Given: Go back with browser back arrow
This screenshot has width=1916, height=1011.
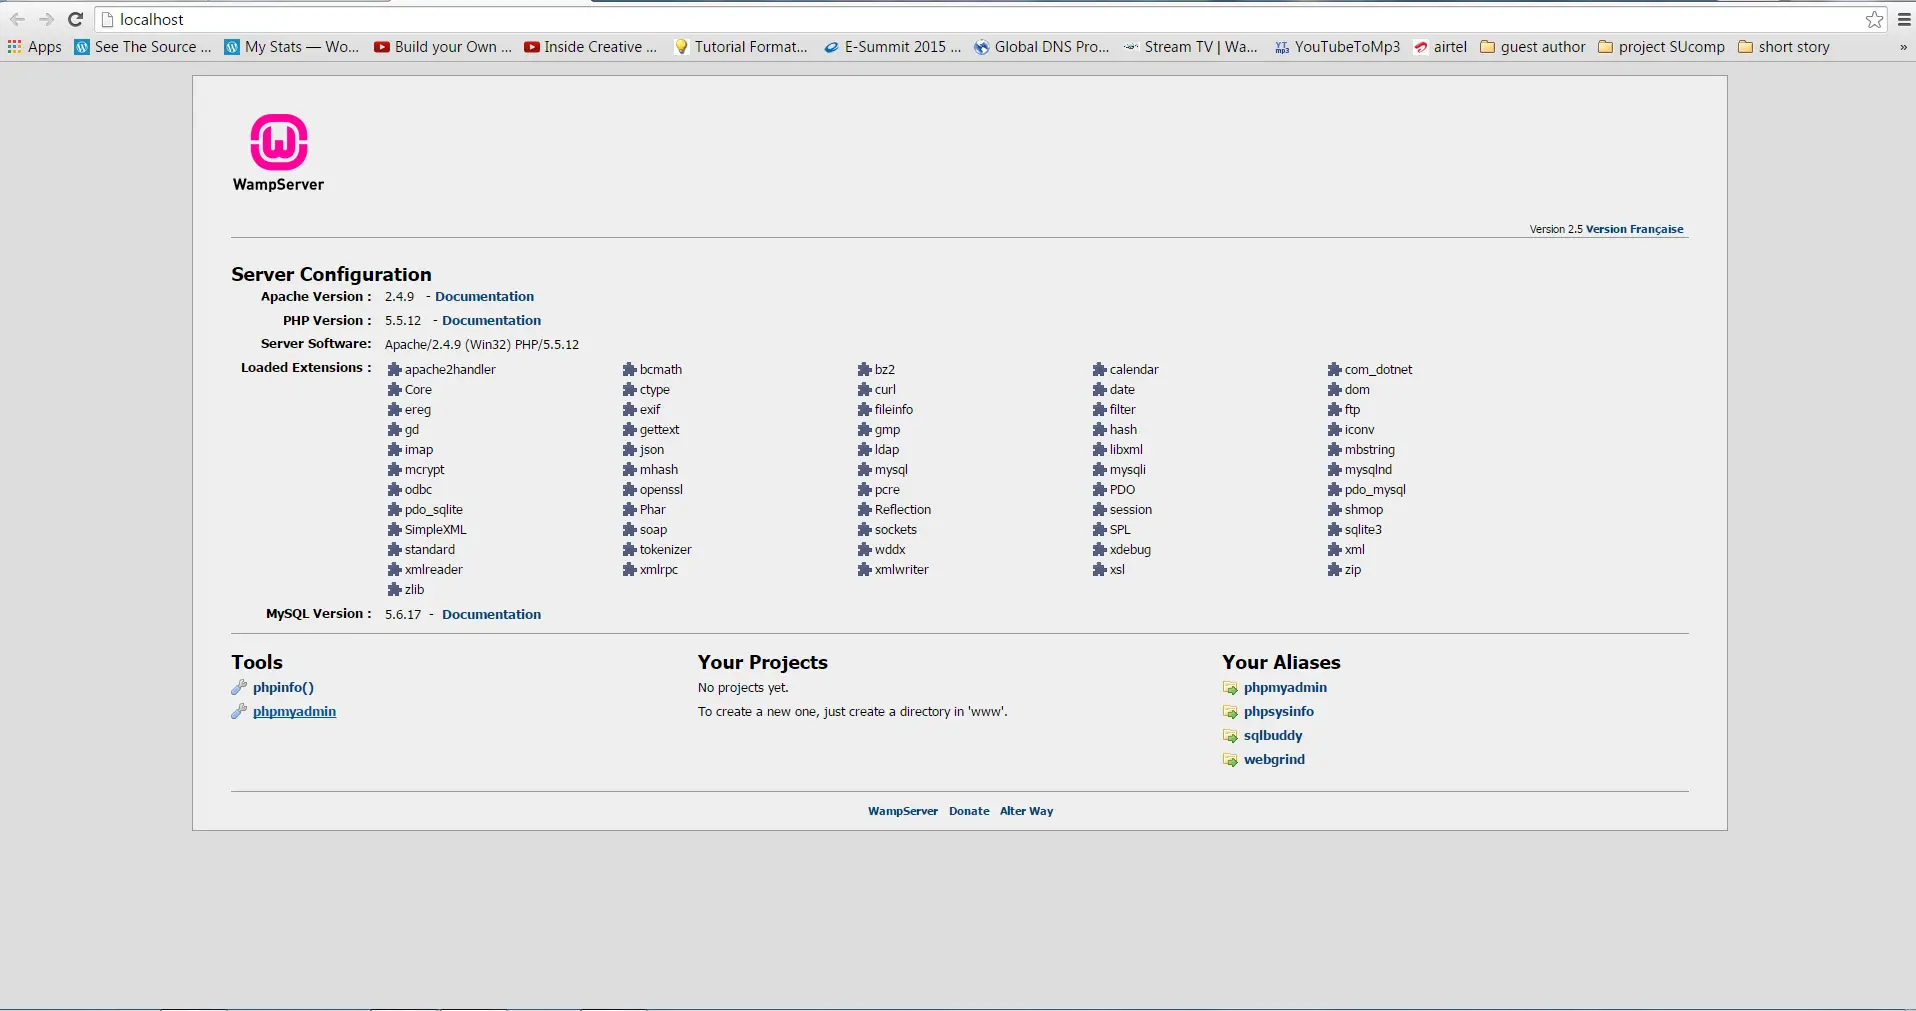Looking at the screenshot, I should pyautogui.click(x=17, y=19).
